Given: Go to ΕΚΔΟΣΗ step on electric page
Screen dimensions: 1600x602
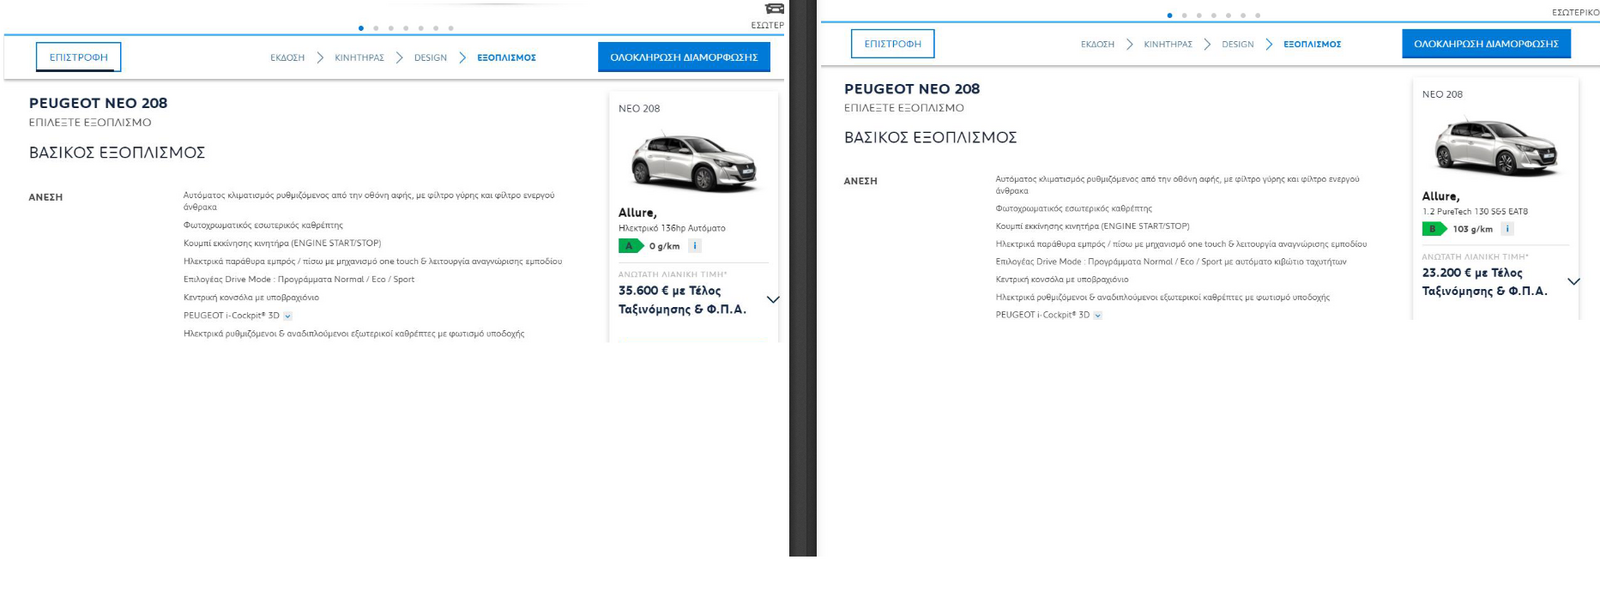Looking at the screenshot, I should pyautogui.click(x=287, y=58).
